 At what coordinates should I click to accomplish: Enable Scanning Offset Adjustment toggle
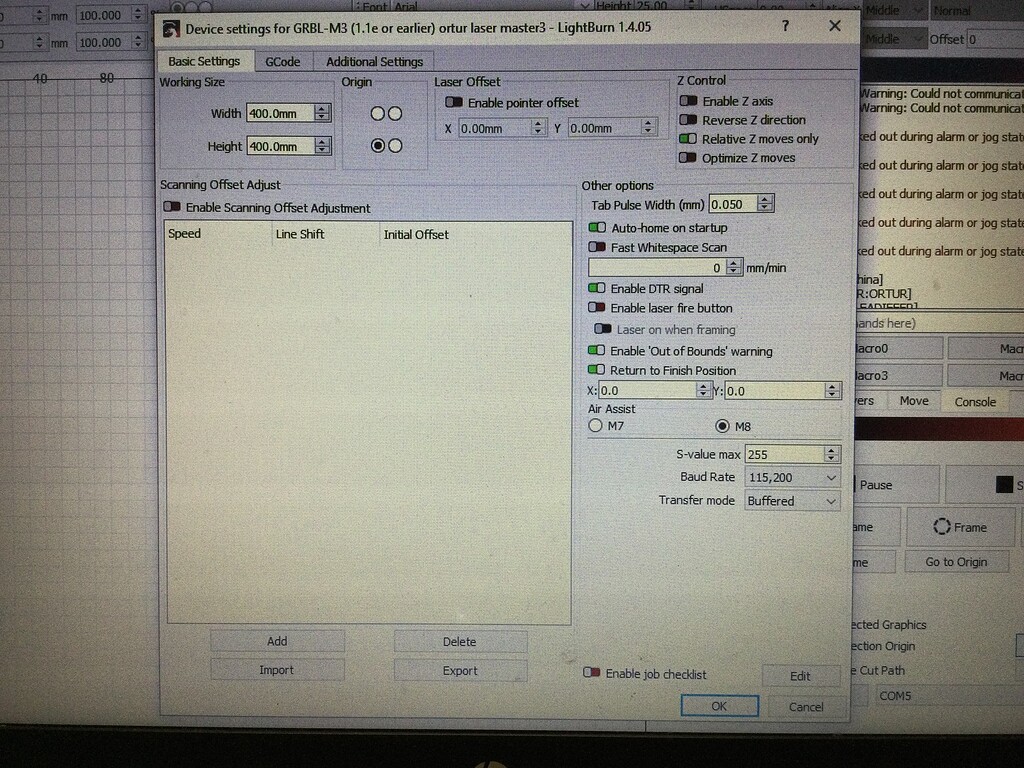[172, 208]
